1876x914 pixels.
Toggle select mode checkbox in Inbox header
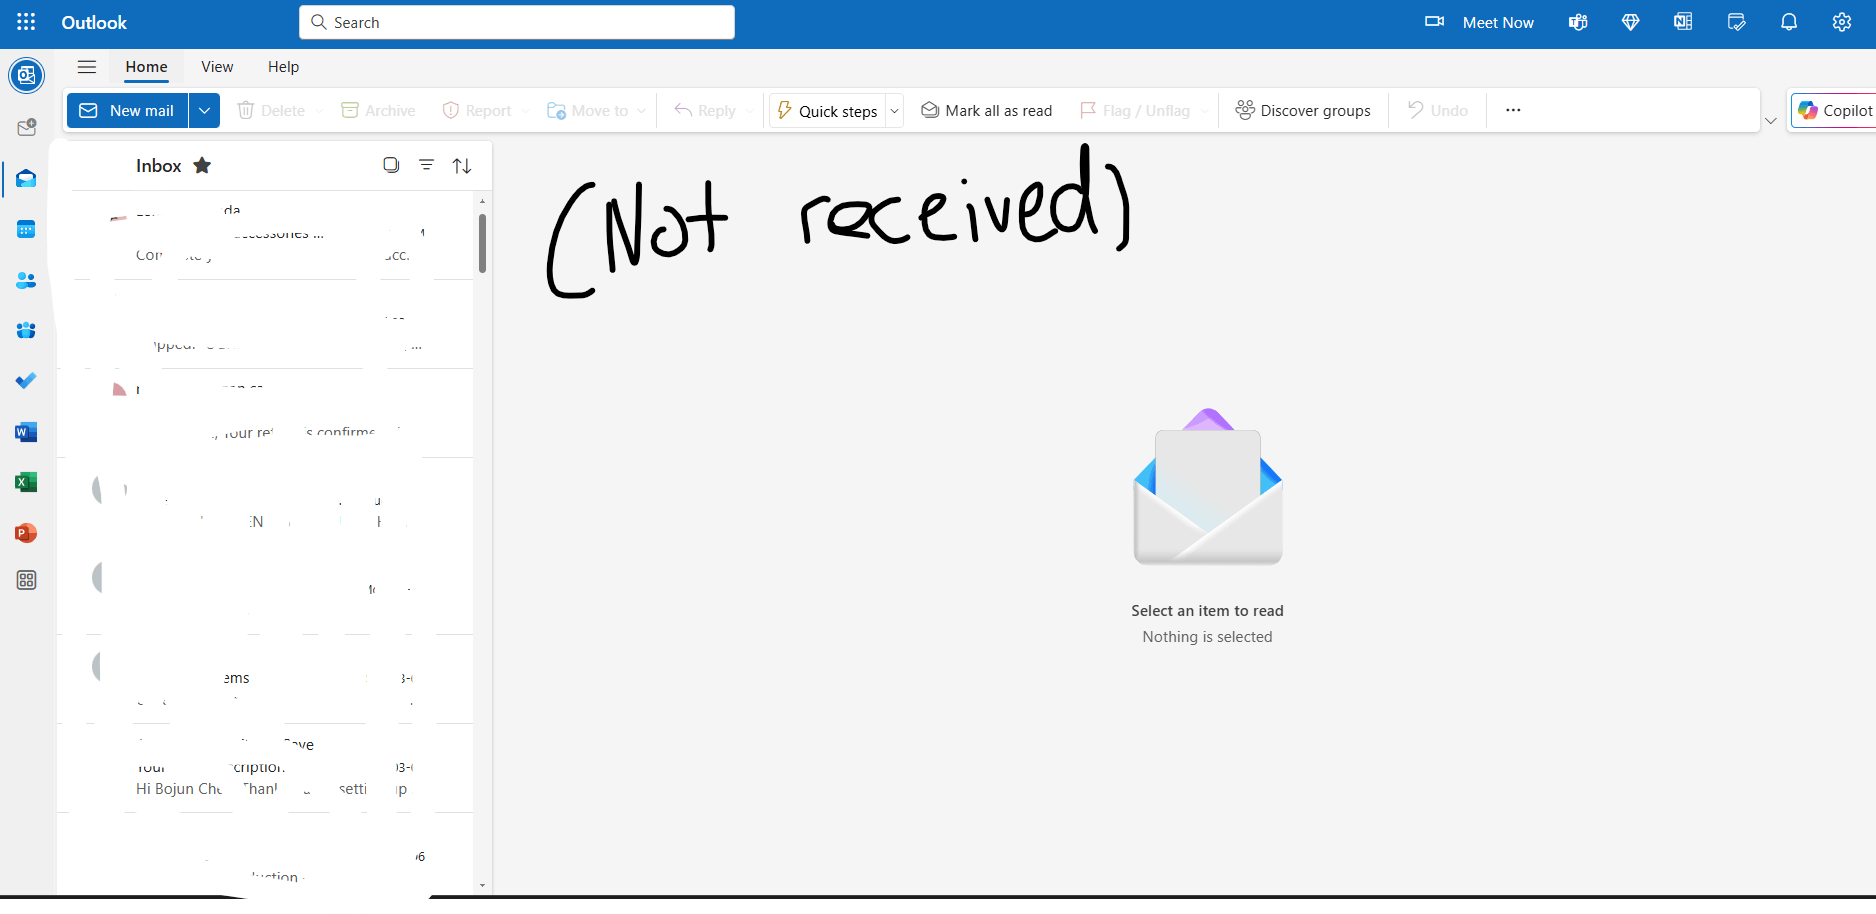[x=391, y=165]
